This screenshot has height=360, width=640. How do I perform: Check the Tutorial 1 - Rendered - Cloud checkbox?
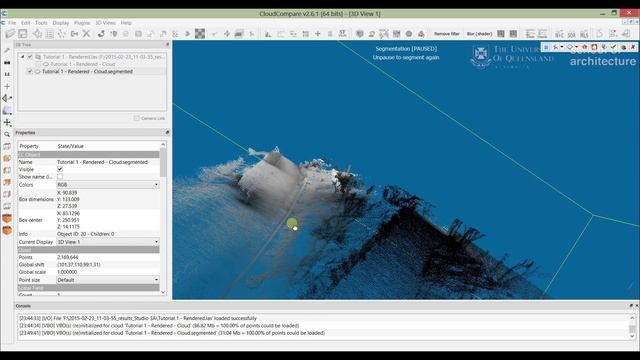(x=38, y=64)
